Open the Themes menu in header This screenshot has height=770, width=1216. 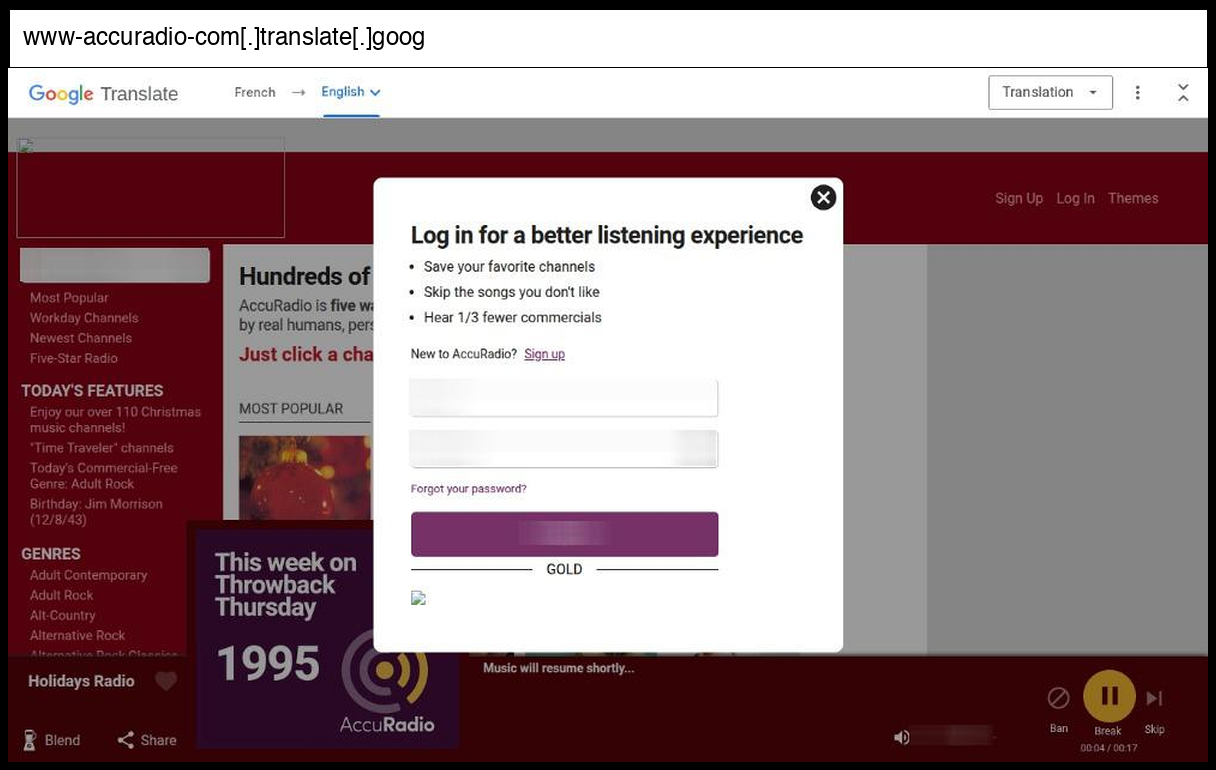pos(1133,198)
